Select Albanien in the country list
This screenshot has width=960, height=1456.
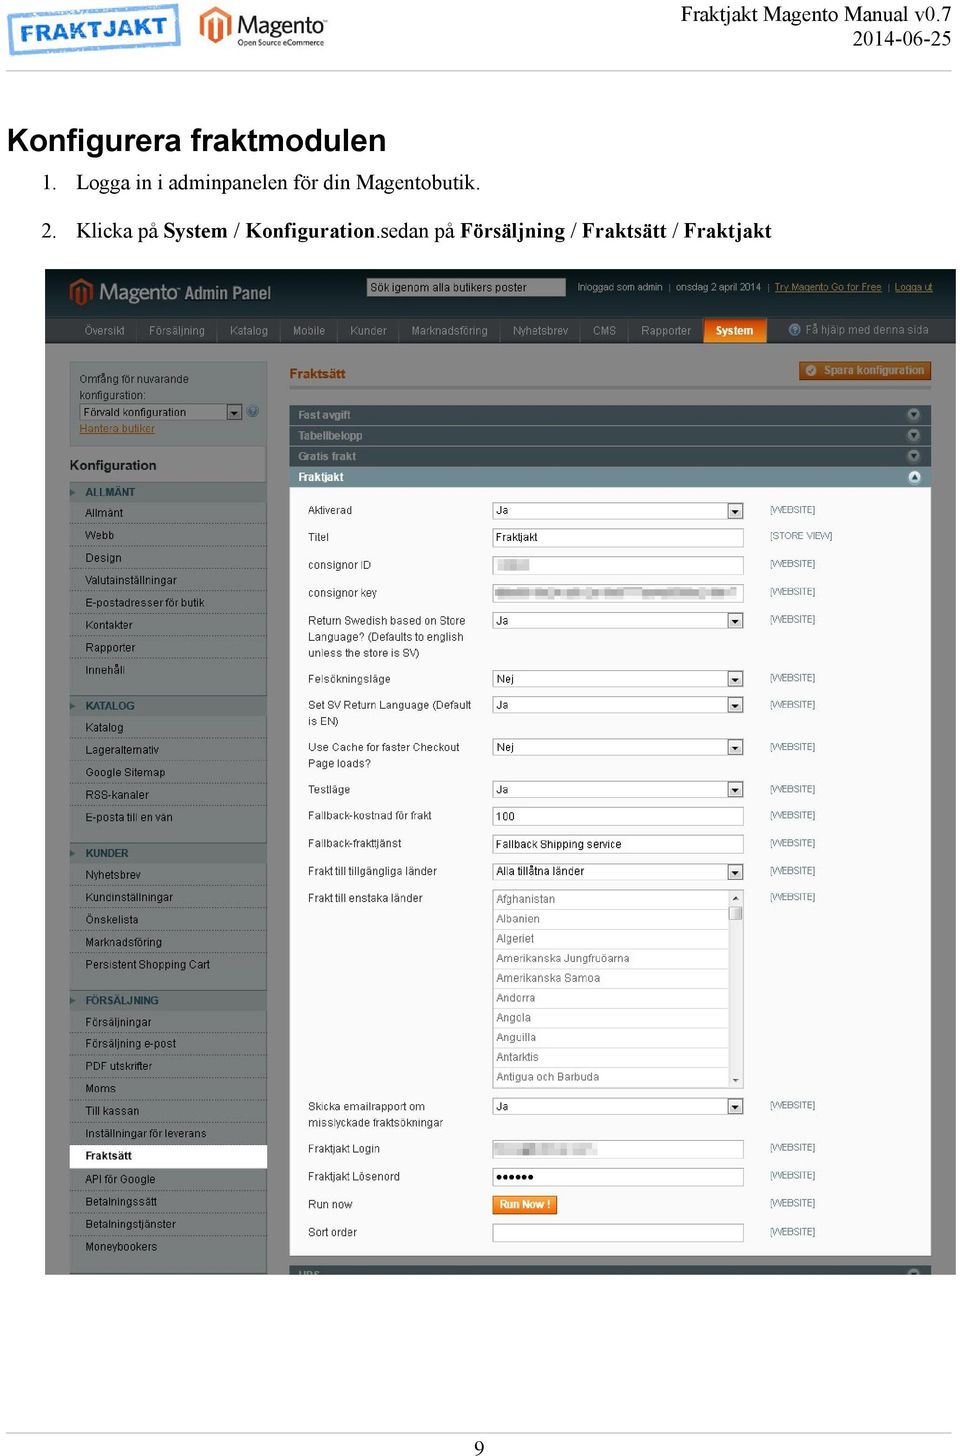(x=611, y=919)
